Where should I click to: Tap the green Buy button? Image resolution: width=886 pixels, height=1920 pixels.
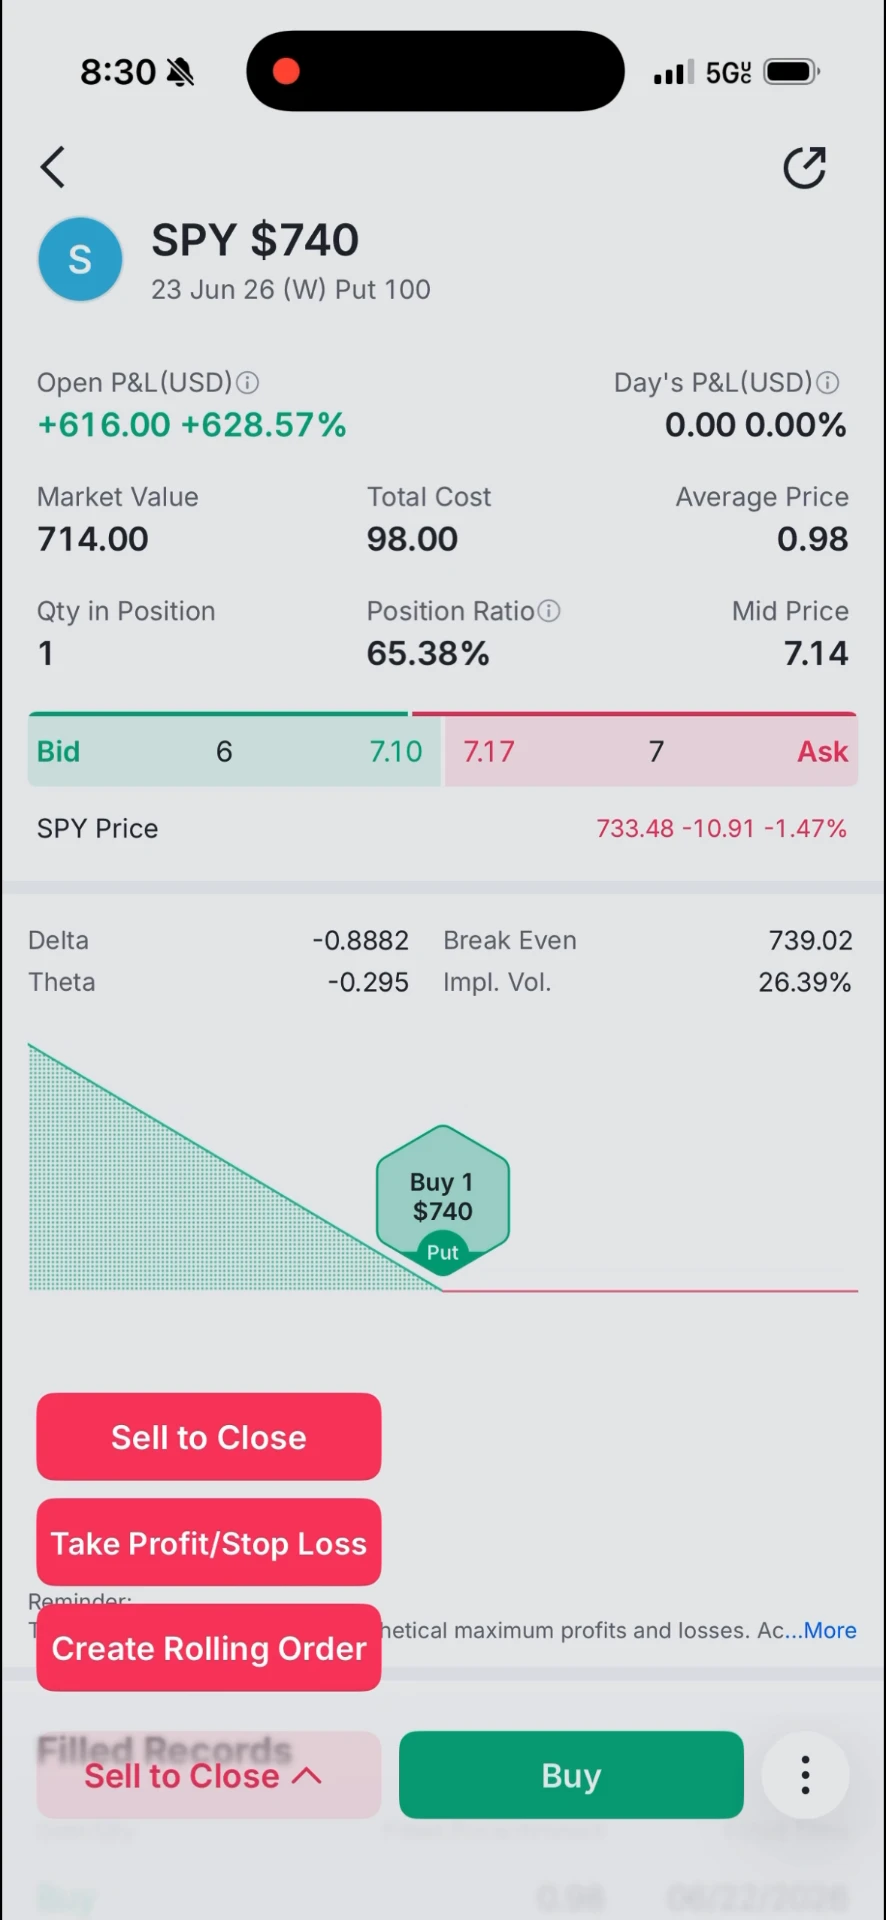pos(571,1775)
